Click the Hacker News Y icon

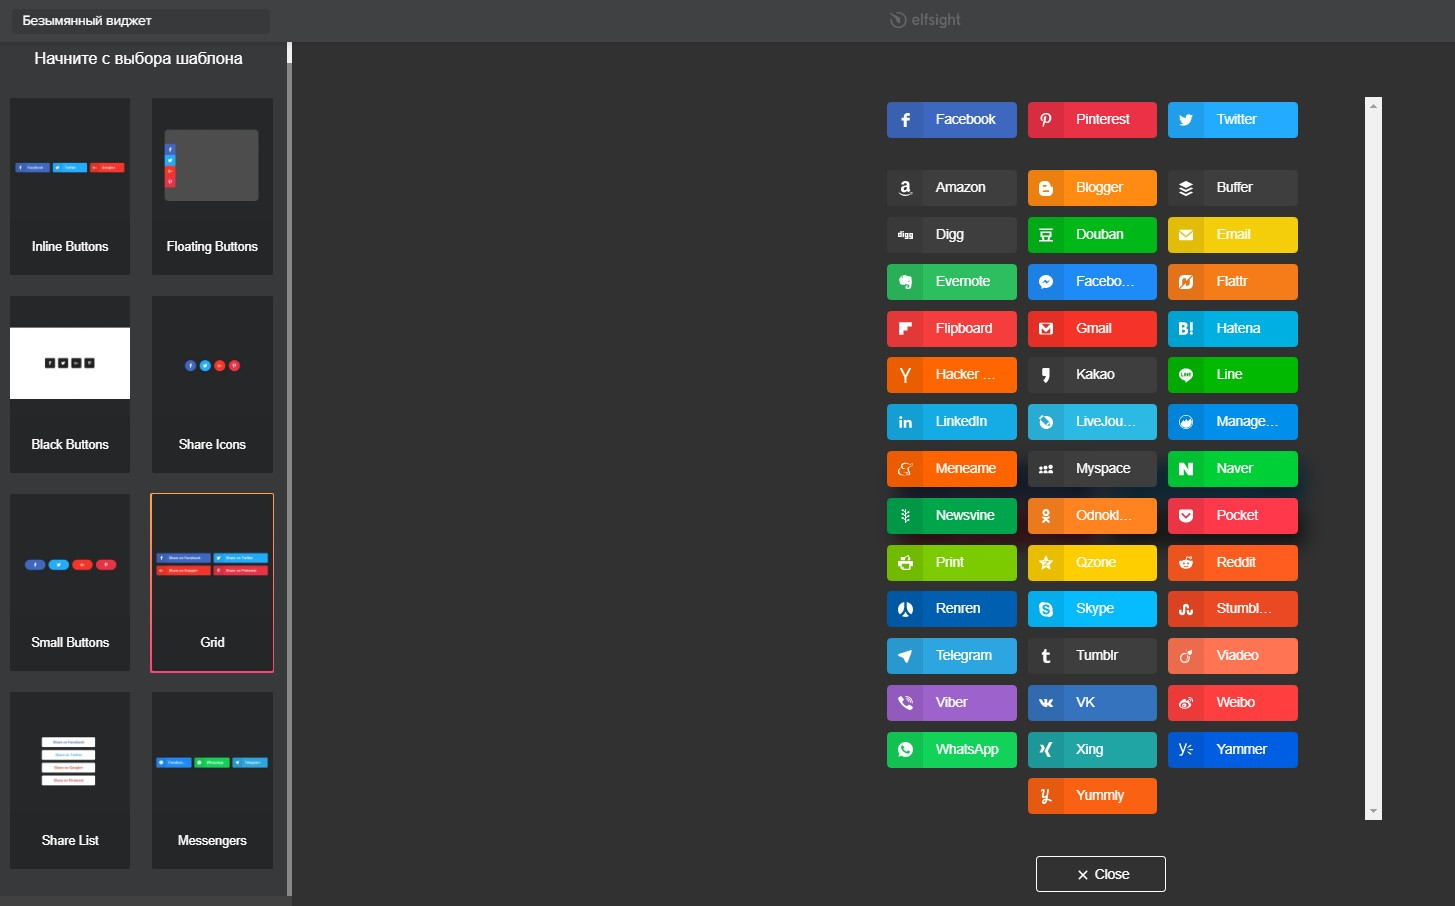(x=905, y=375)
